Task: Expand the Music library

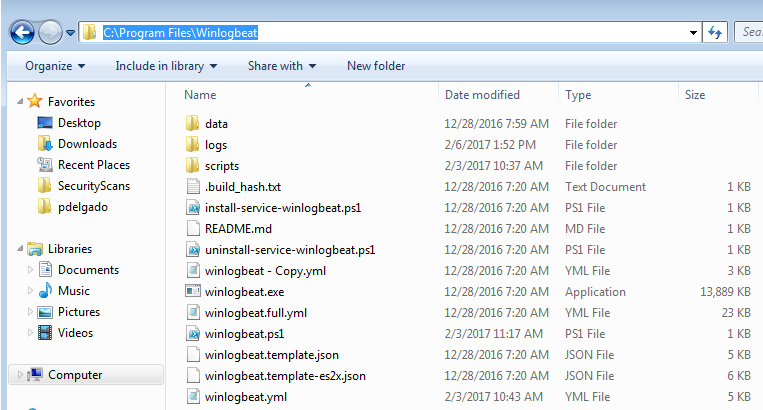Action: (x=30, y=290)
